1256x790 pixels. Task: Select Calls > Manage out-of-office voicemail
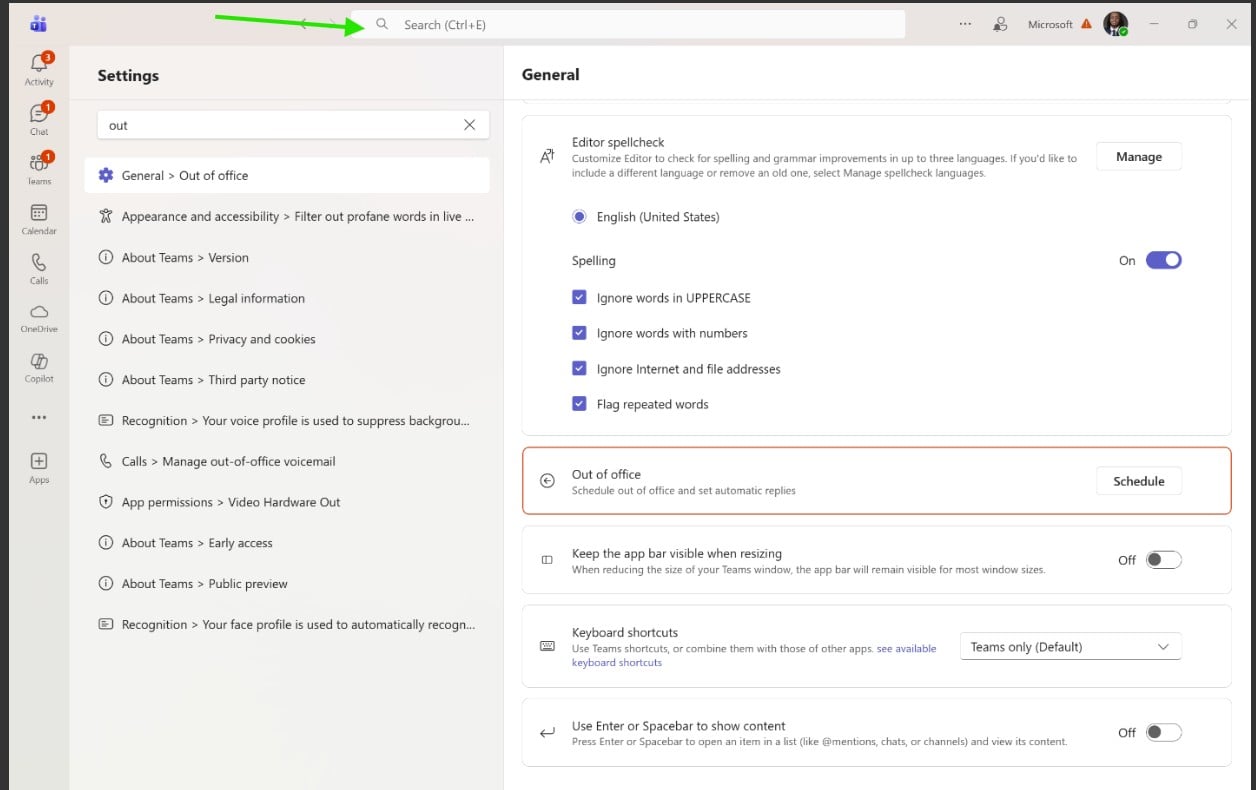tap(228, 461)
